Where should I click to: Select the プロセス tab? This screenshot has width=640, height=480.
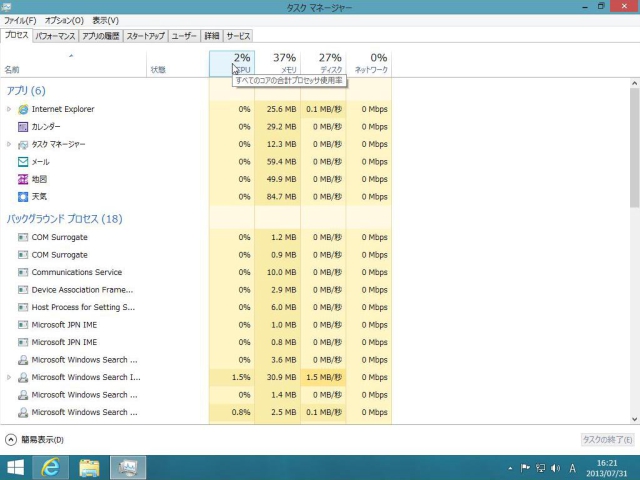pyautogui.click(x=16, y=35)
